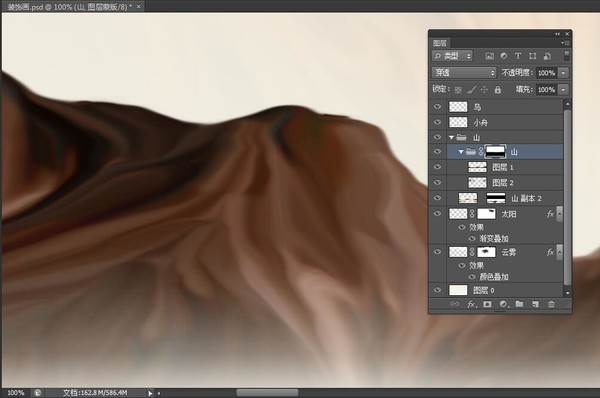Filter layers by pixel layer type
The height and width of the screenshot is (398, 600).
489,56
